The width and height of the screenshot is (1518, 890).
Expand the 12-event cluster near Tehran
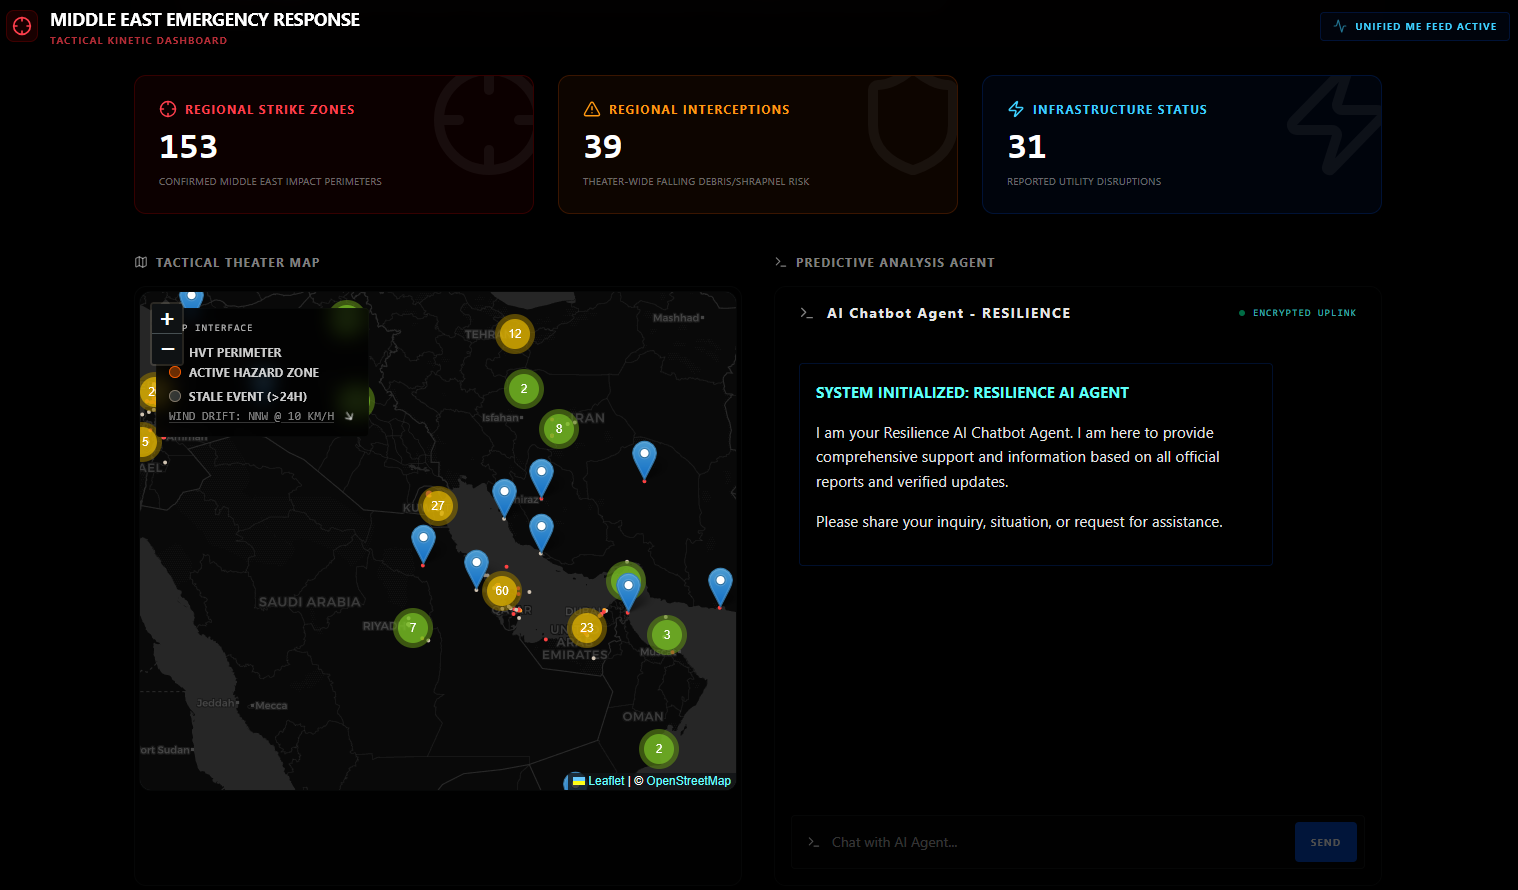514,334
